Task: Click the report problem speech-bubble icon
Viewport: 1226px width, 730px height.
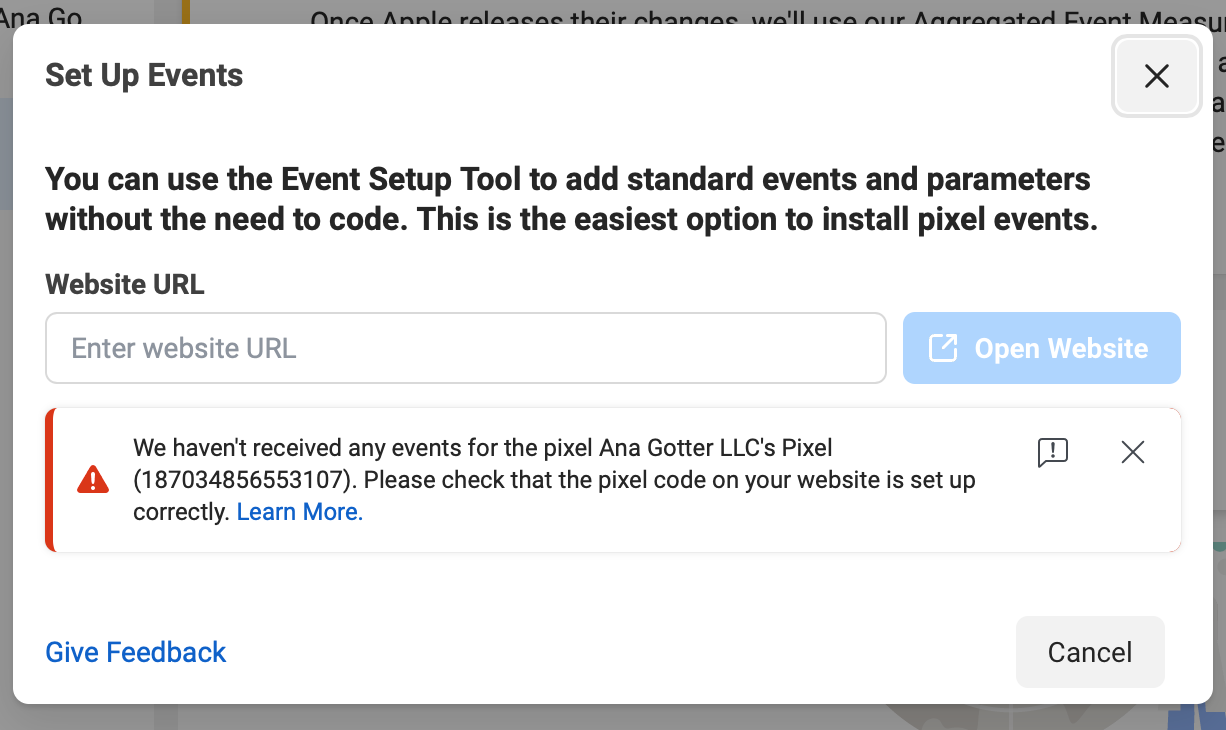Action: coord(1052,452)
